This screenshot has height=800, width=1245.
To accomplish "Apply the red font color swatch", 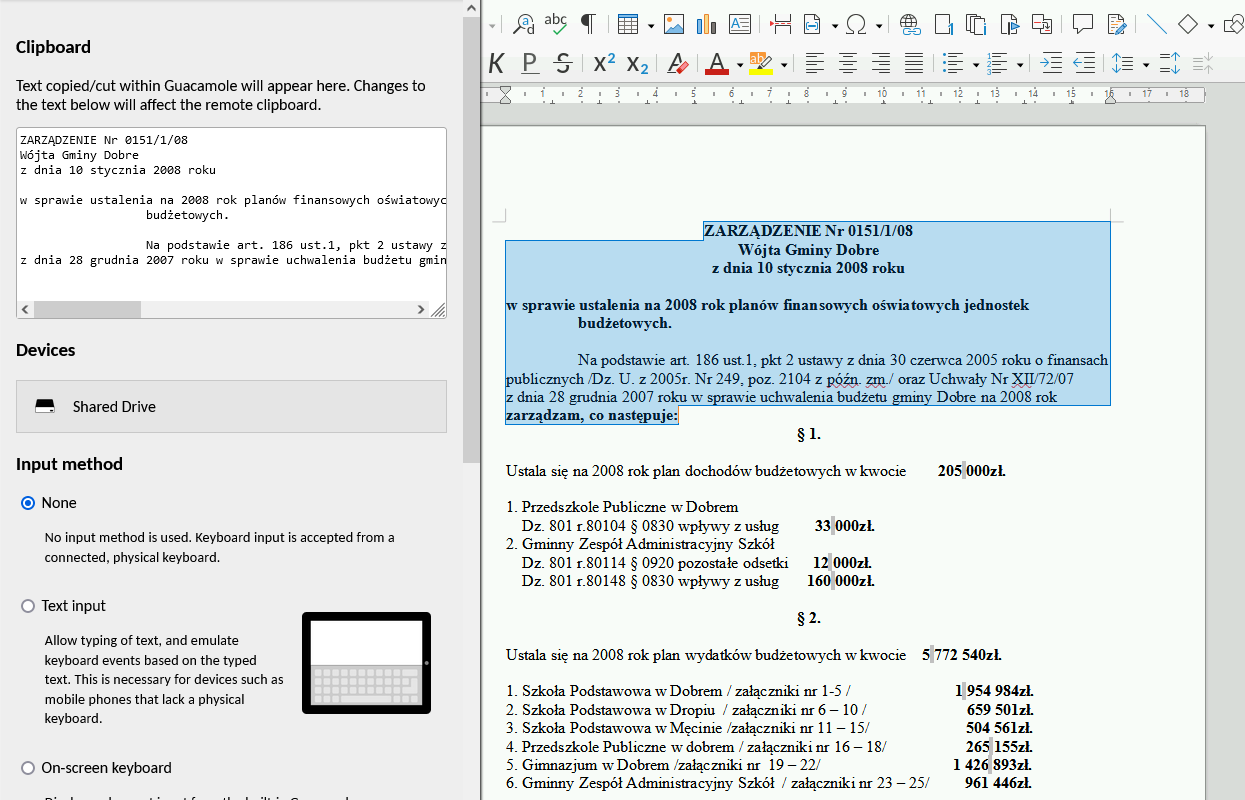I will point(717,64).
